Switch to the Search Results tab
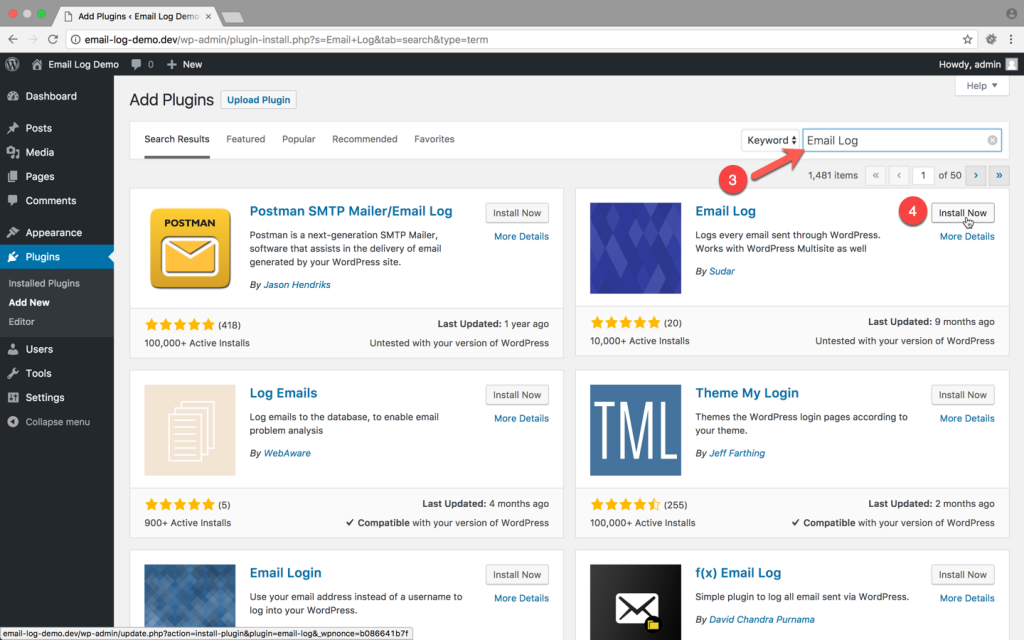This screenshot has width=1024, height=640. 177,139
